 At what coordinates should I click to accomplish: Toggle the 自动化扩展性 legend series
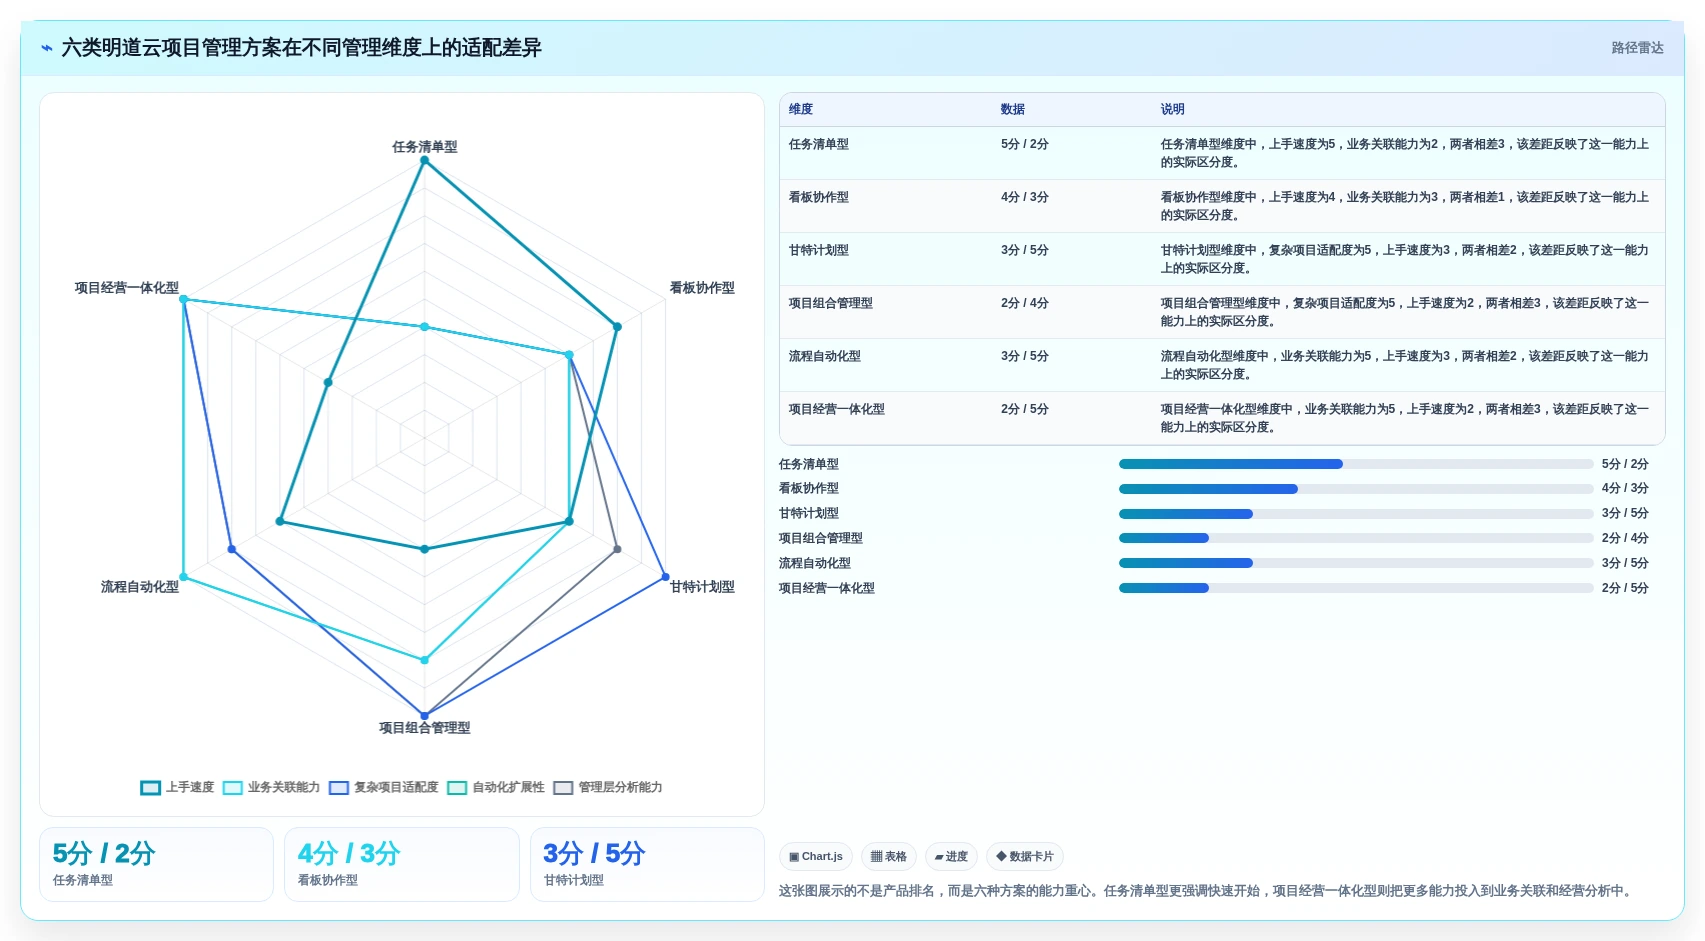(496, 787)
